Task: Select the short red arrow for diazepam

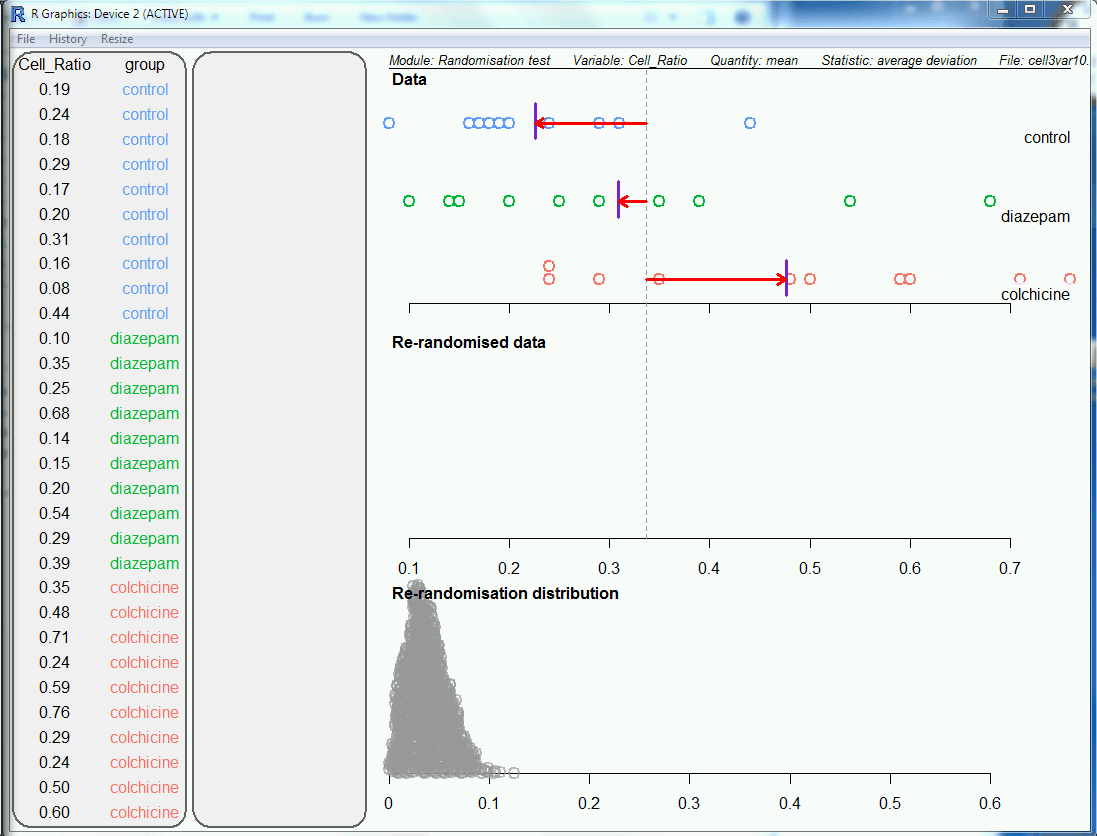Action: click(x=632, y=201)
